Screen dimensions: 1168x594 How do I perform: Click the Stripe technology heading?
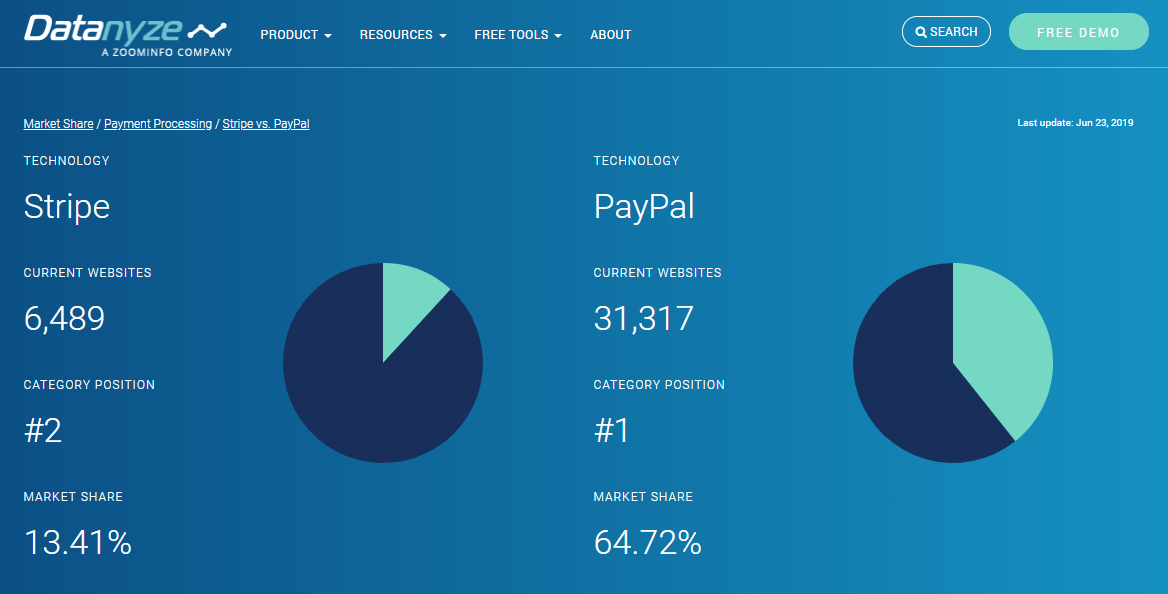(x=66, y=206)
